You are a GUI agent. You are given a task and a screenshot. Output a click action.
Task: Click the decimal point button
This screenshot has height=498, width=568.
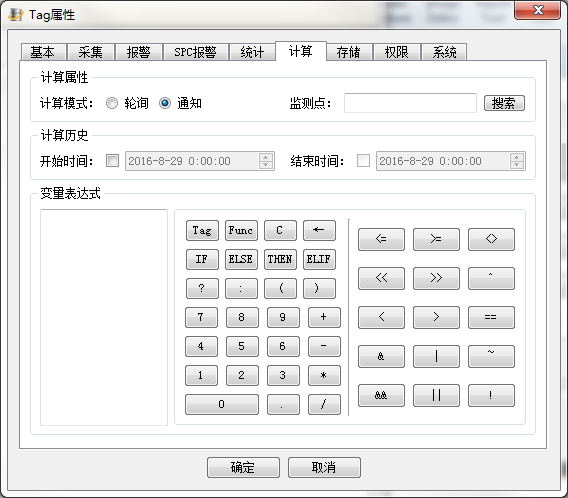click(283, 404)
